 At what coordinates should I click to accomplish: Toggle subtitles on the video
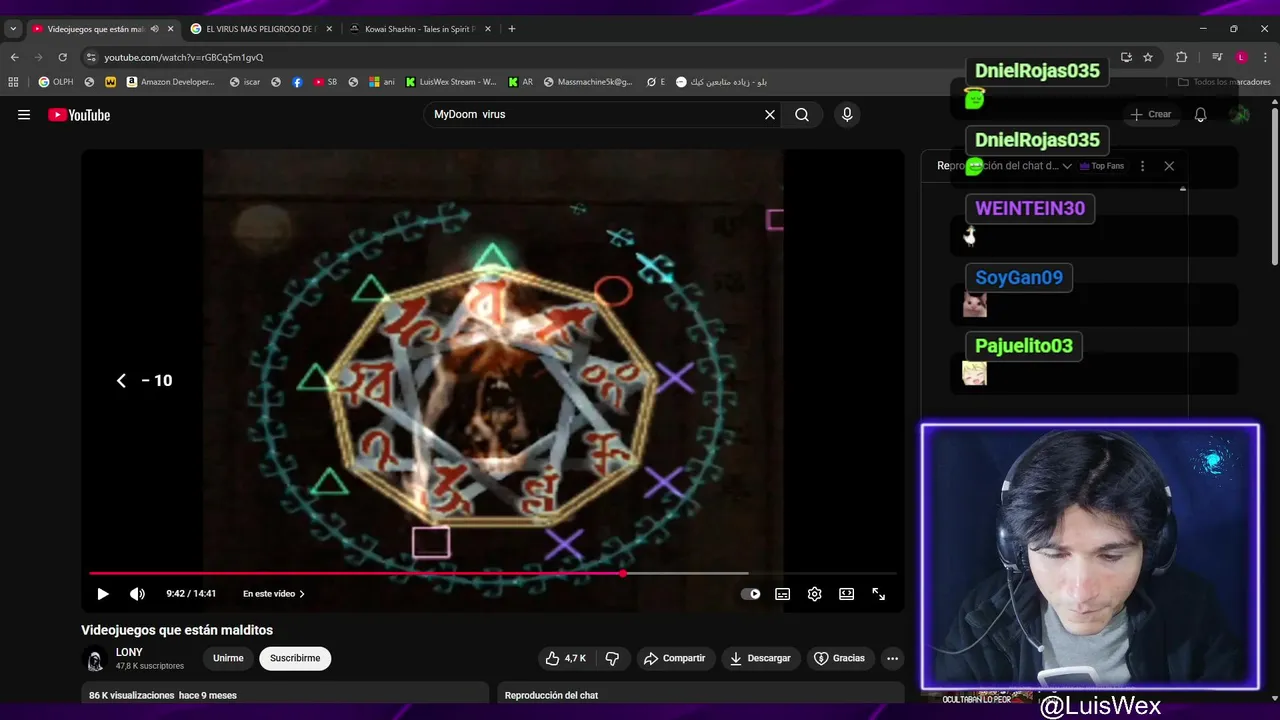pos(783,594)
